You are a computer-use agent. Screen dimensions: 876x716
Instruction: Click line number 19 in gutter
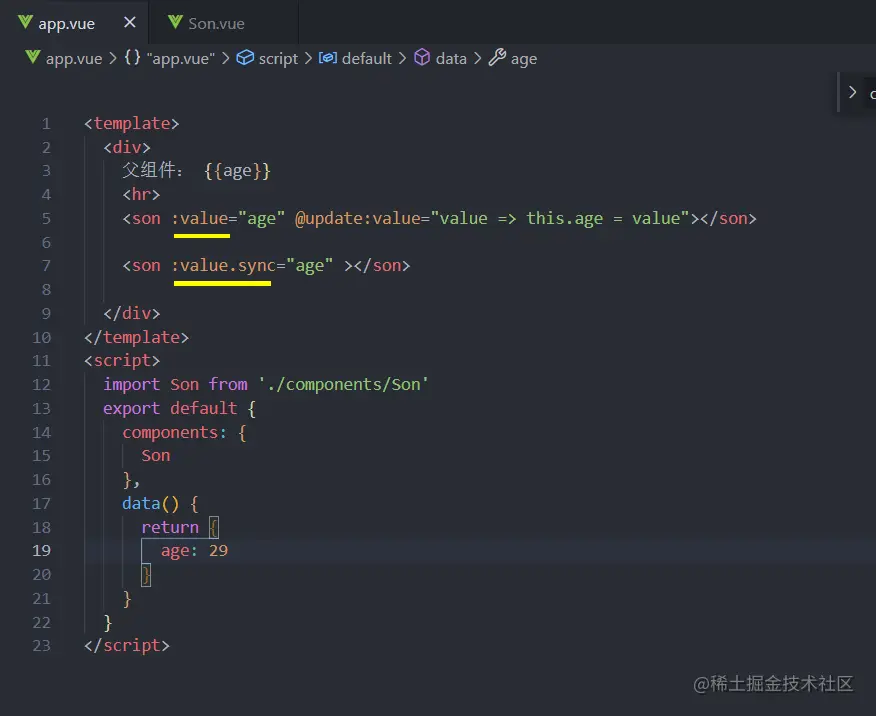[x=42, y=551]
